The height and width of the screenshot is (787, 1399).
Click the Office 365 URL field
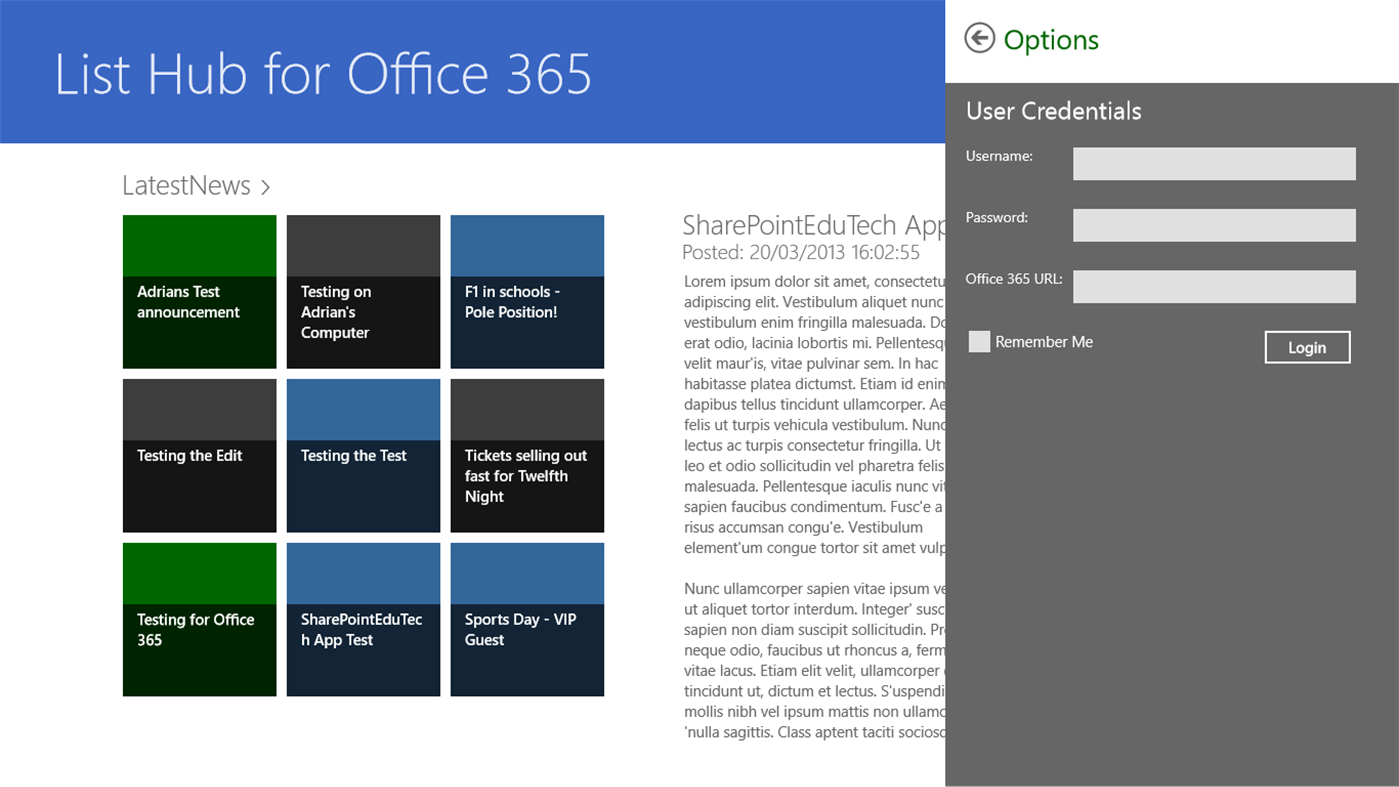click(1213, 286)
